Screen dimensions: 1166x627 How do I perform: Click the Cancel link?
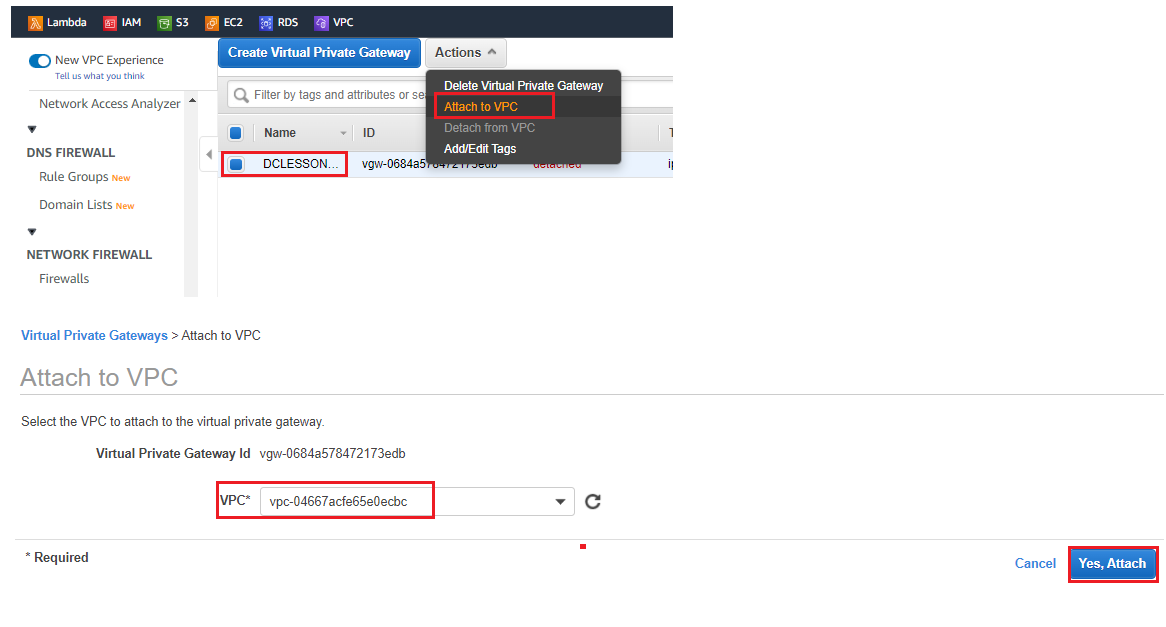point(1035,564)
